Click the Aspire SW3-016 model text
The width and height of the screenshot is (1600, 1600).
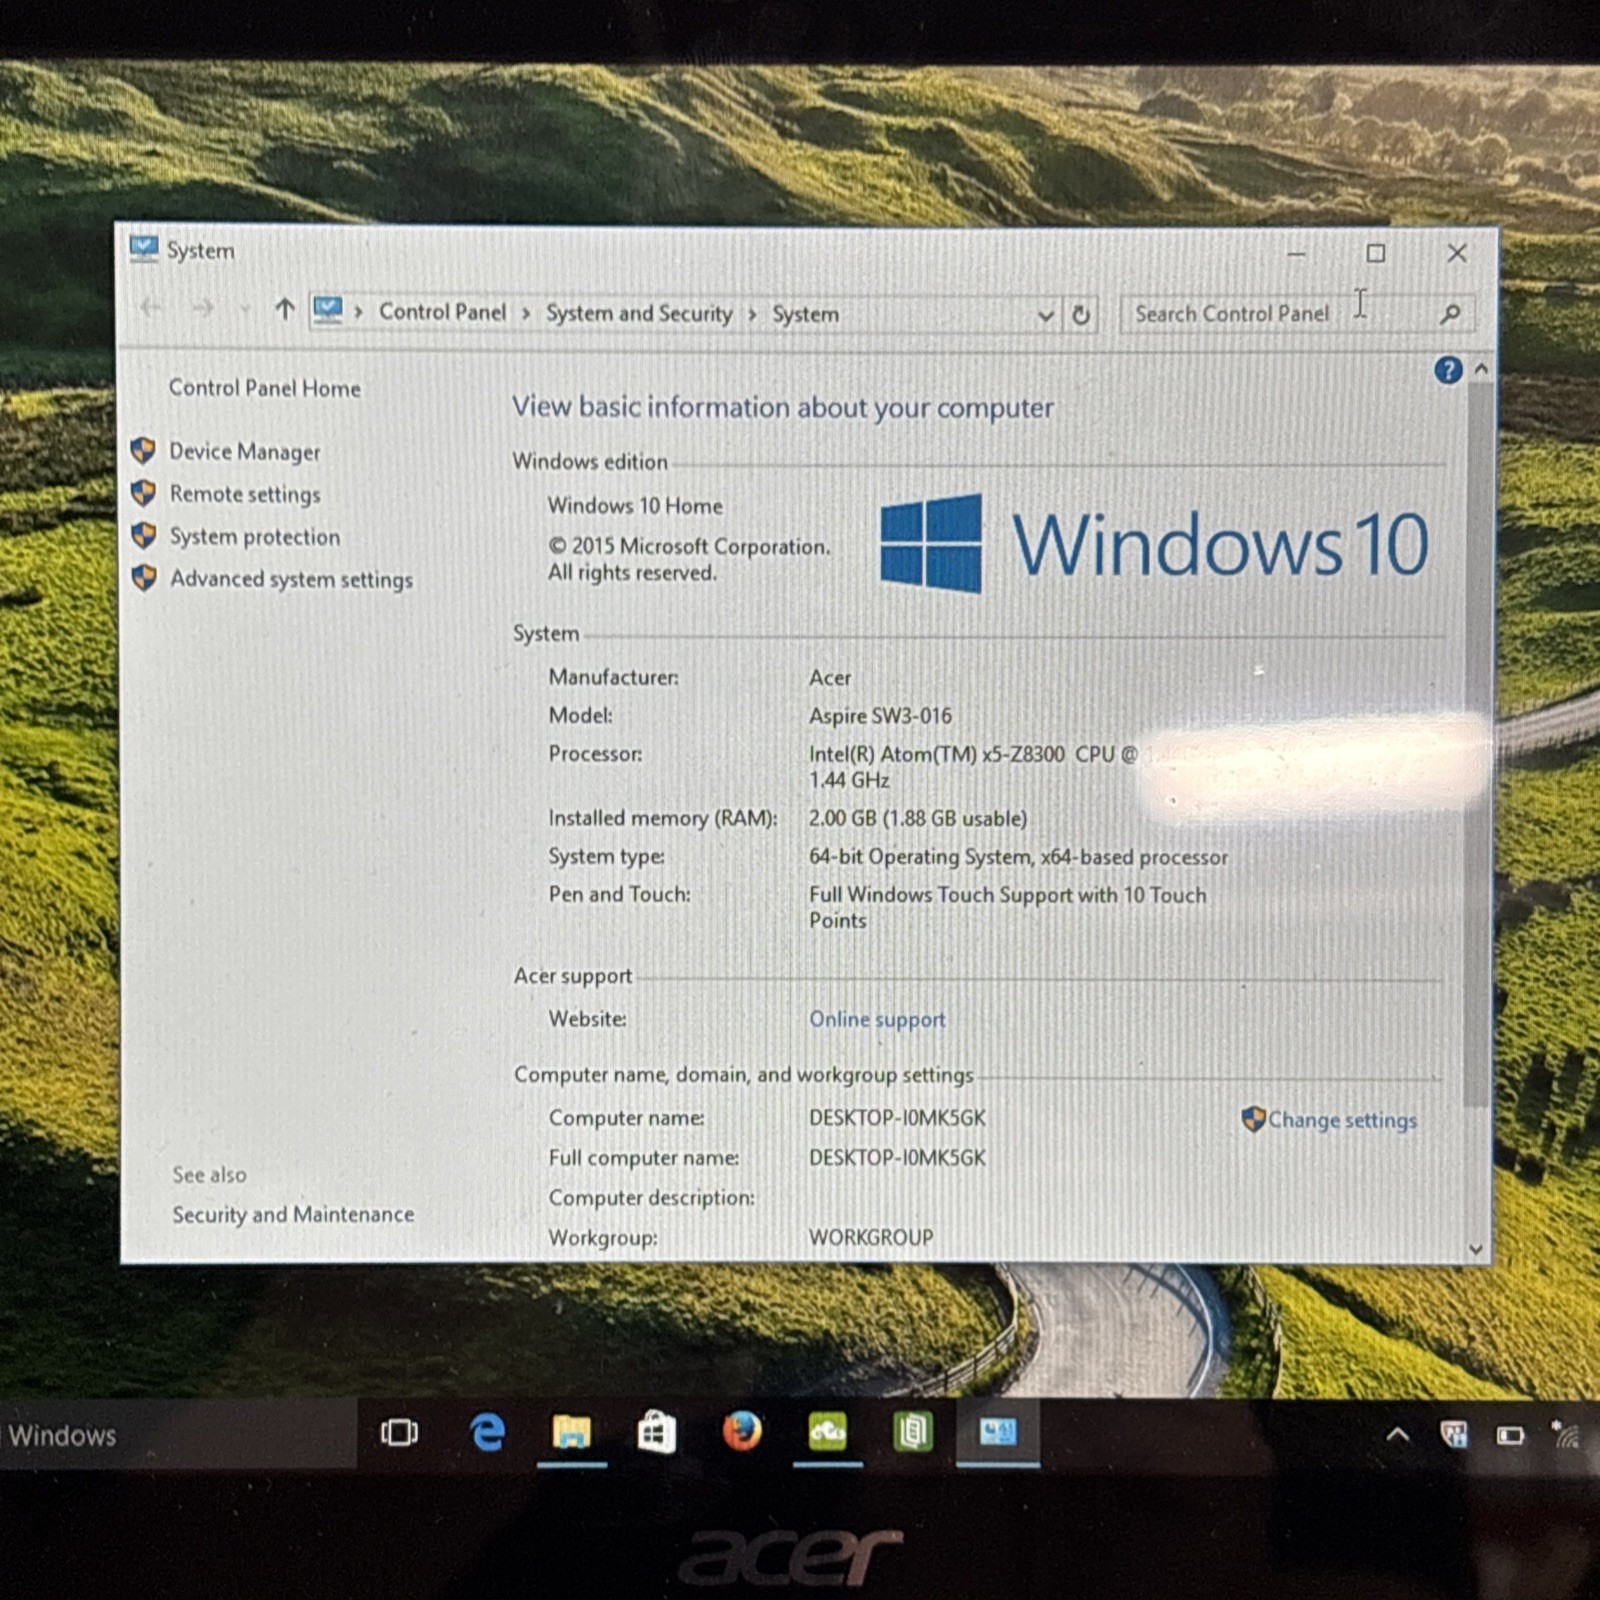point(880,716)
